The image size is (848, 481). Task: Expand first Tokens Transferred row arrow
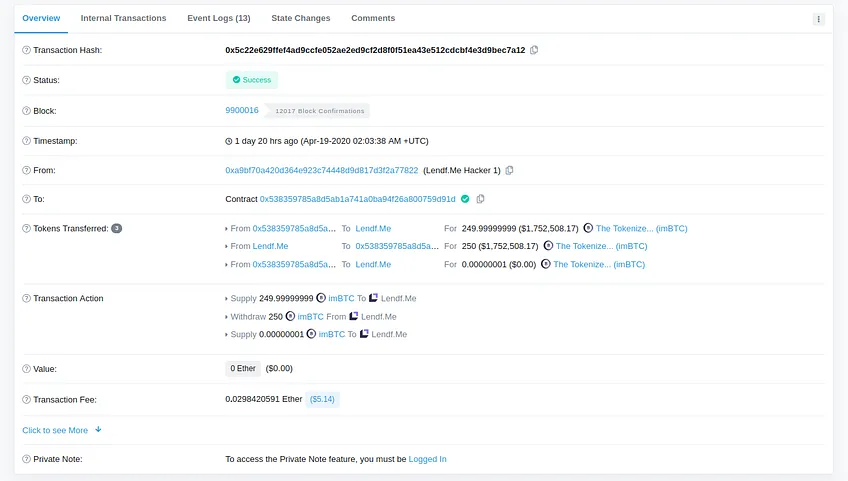pyautogui.click(x=227, y=229)
